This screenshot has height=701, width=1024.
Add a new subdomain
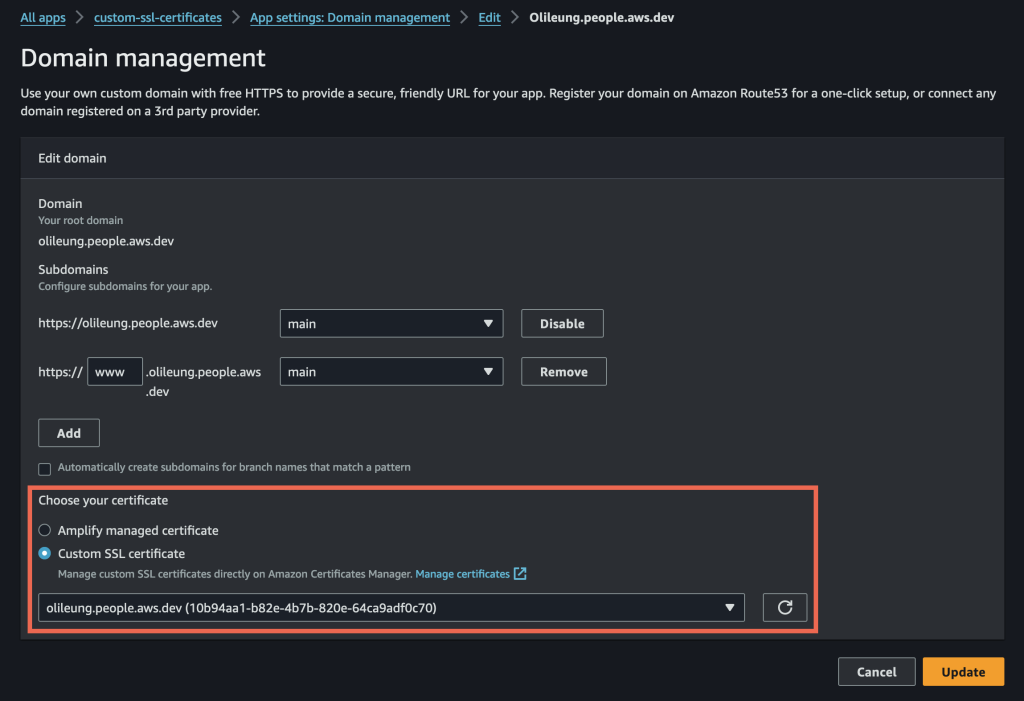tap(68, 432)
